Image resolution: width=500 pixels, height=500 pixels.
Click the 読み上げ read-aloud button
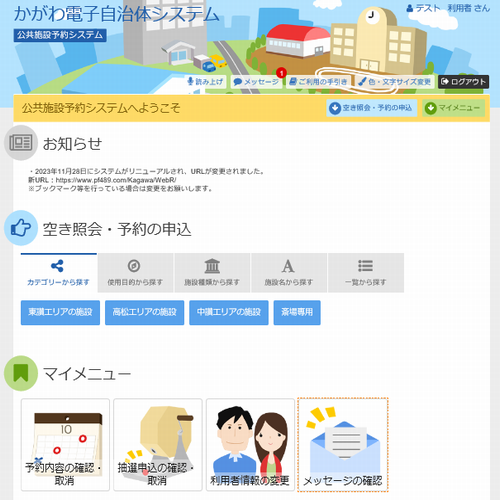click(205, 82)
